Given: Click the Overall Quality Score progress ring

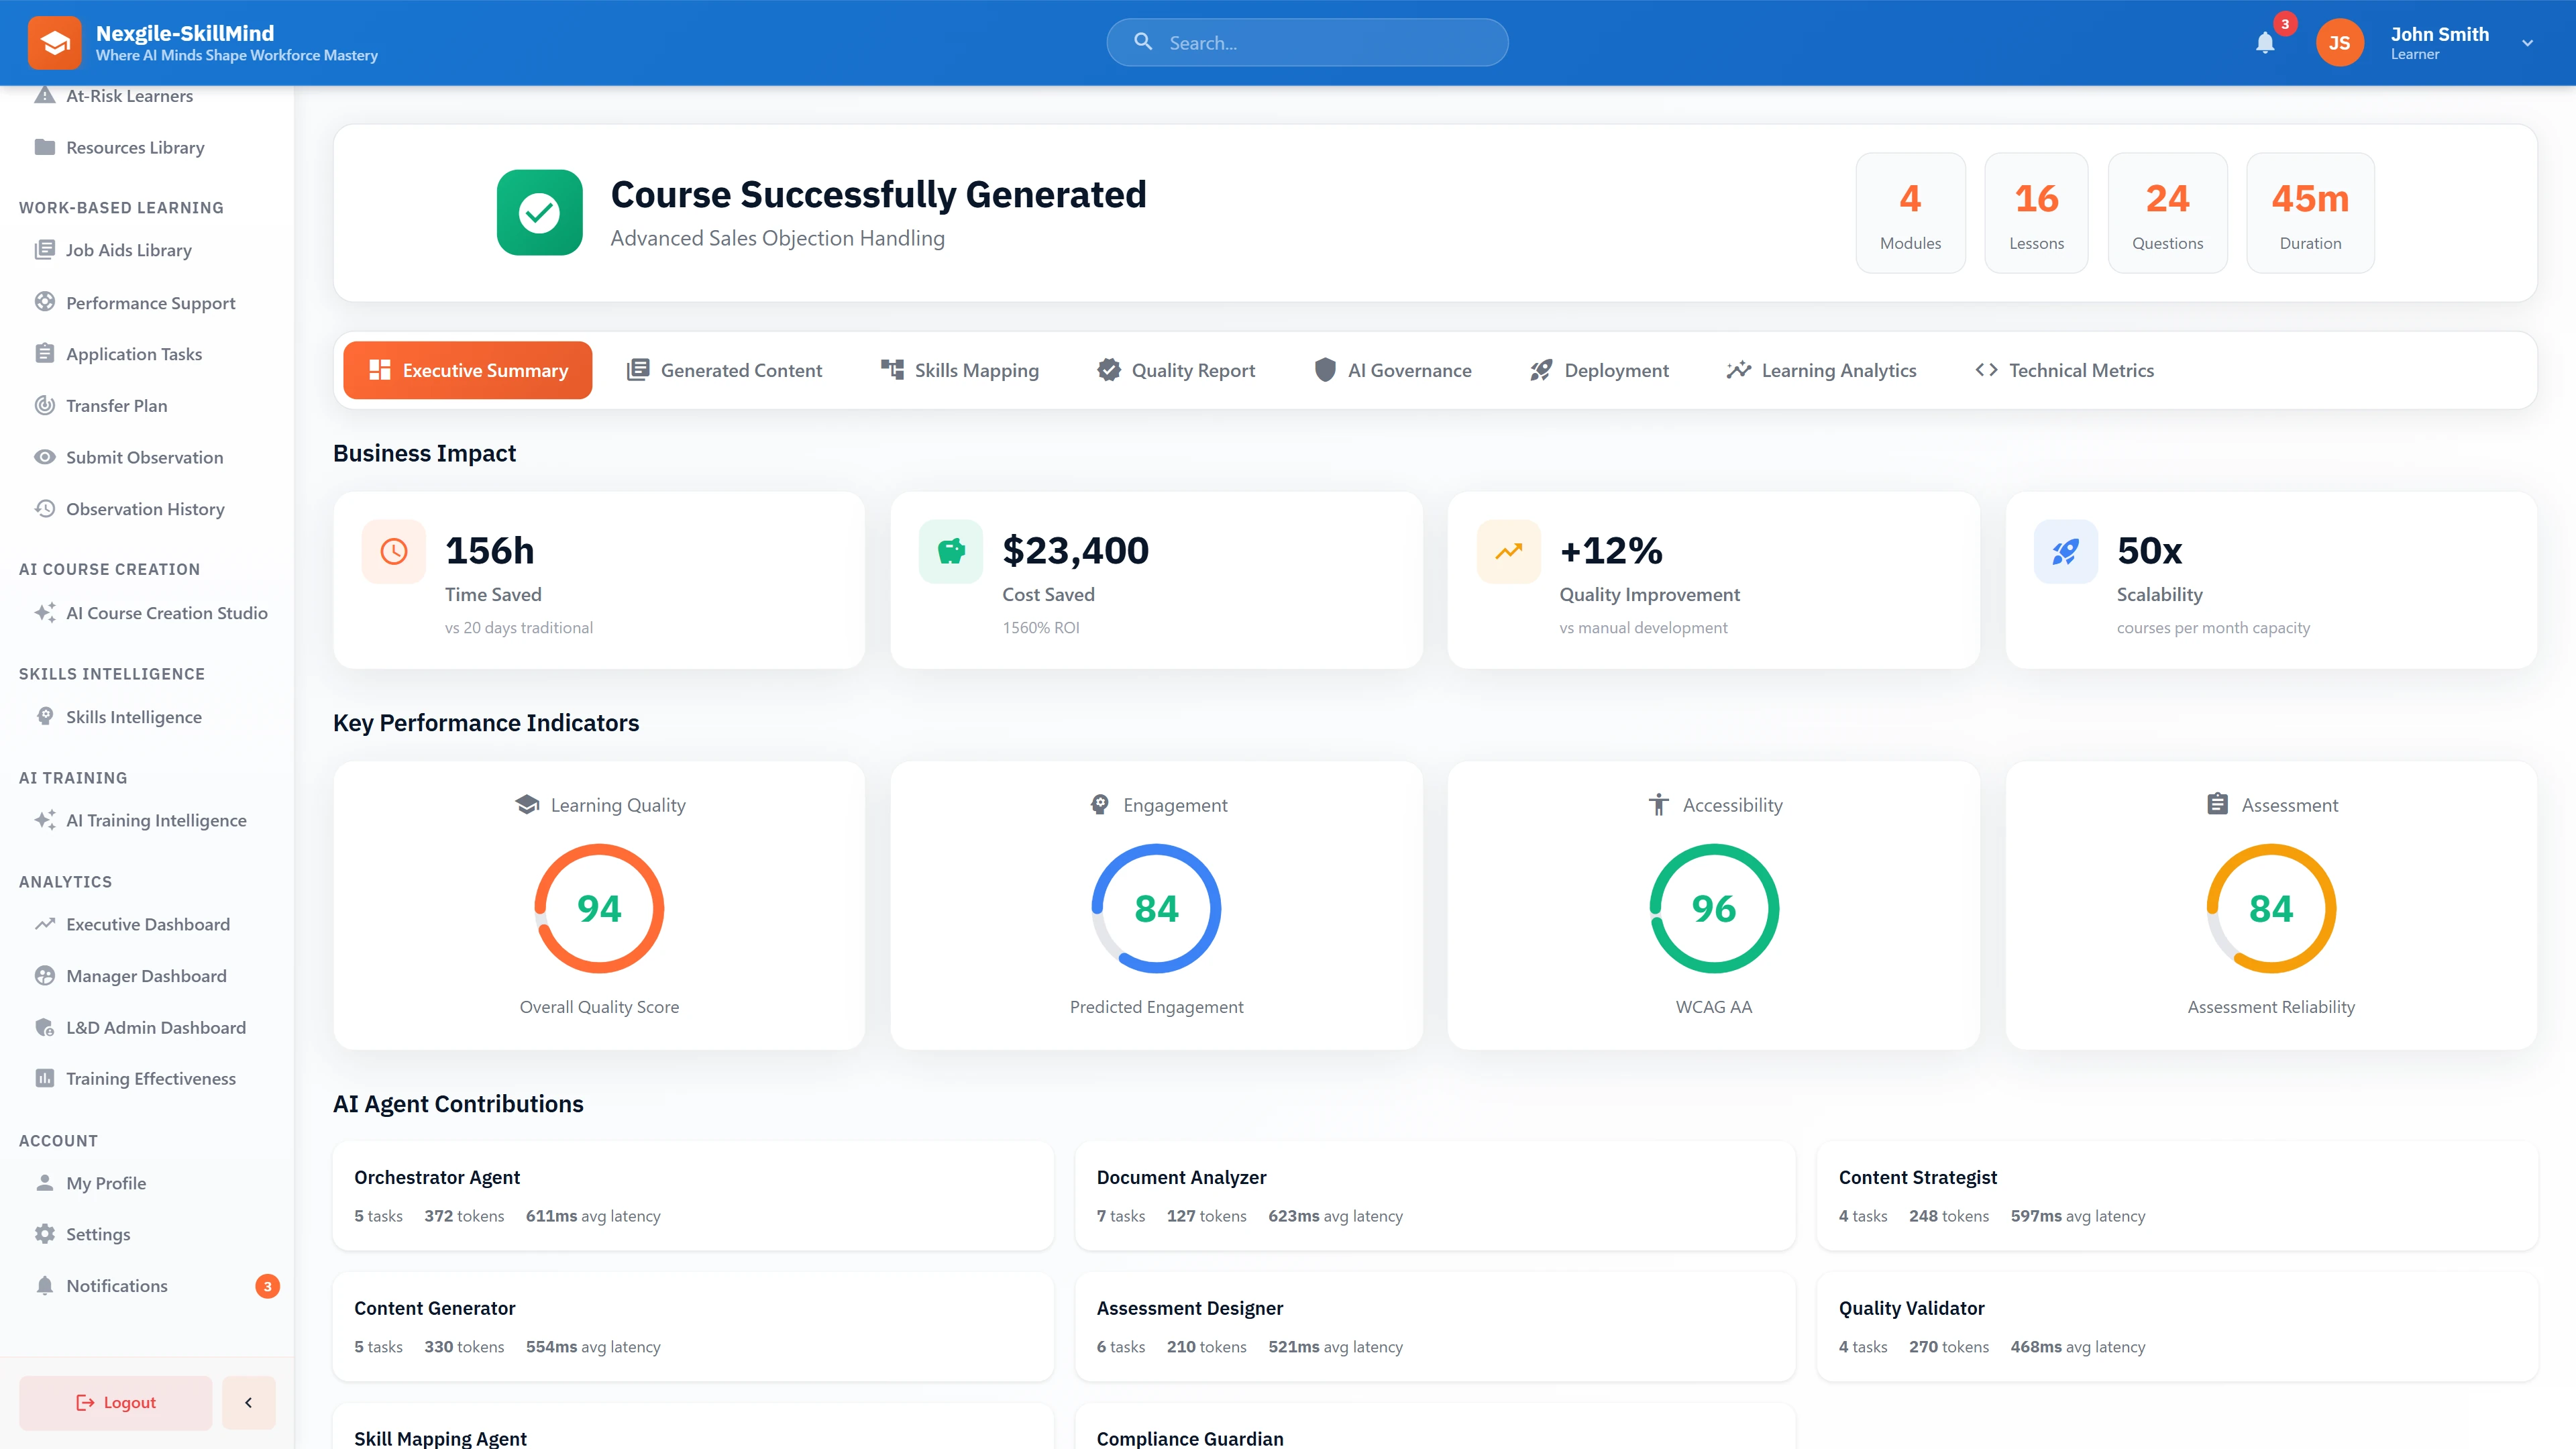Looking at the screenshot, I should pyautogui.click(x=598, y=908).
